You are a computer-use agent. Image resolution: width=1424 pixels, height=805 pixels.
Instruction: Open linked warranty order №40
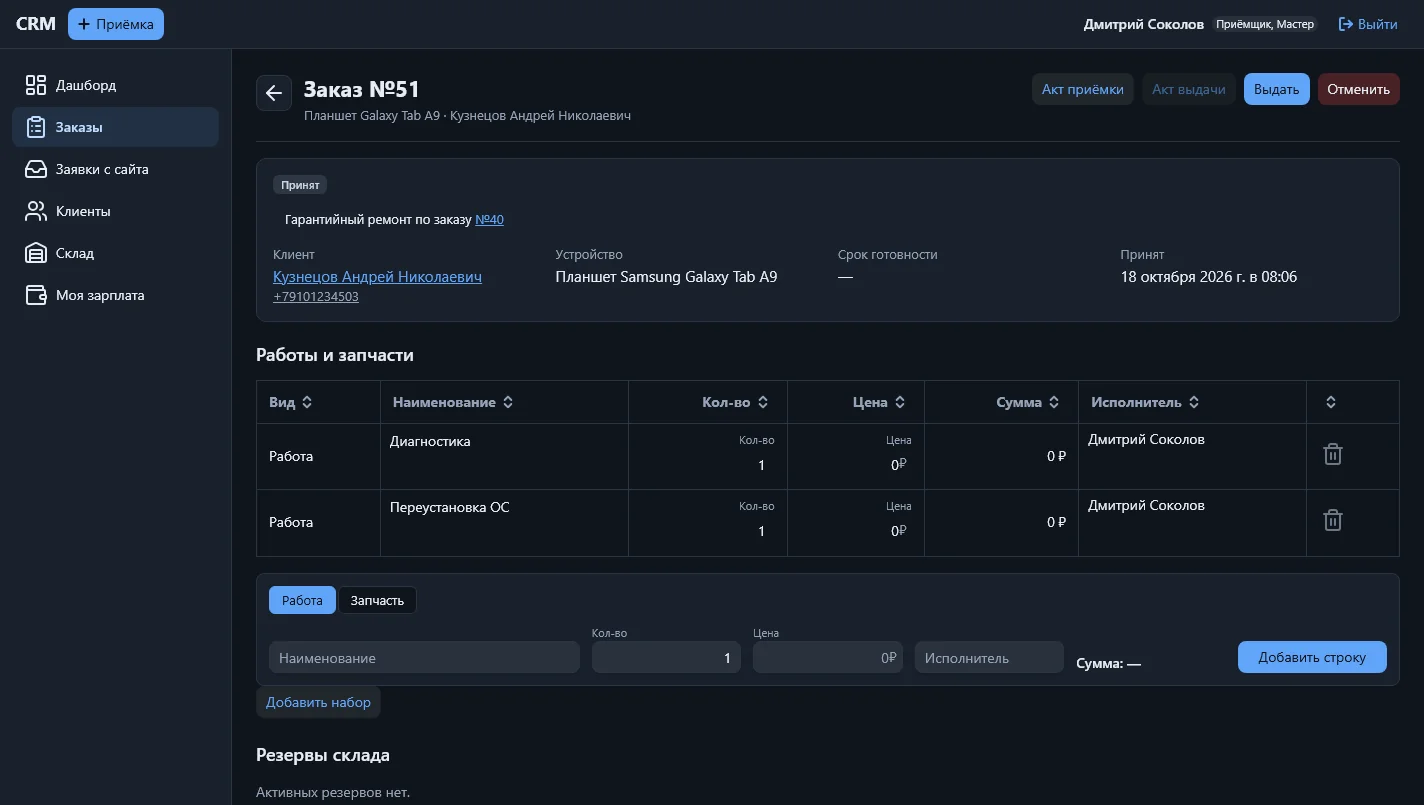(x=489, y=219)
